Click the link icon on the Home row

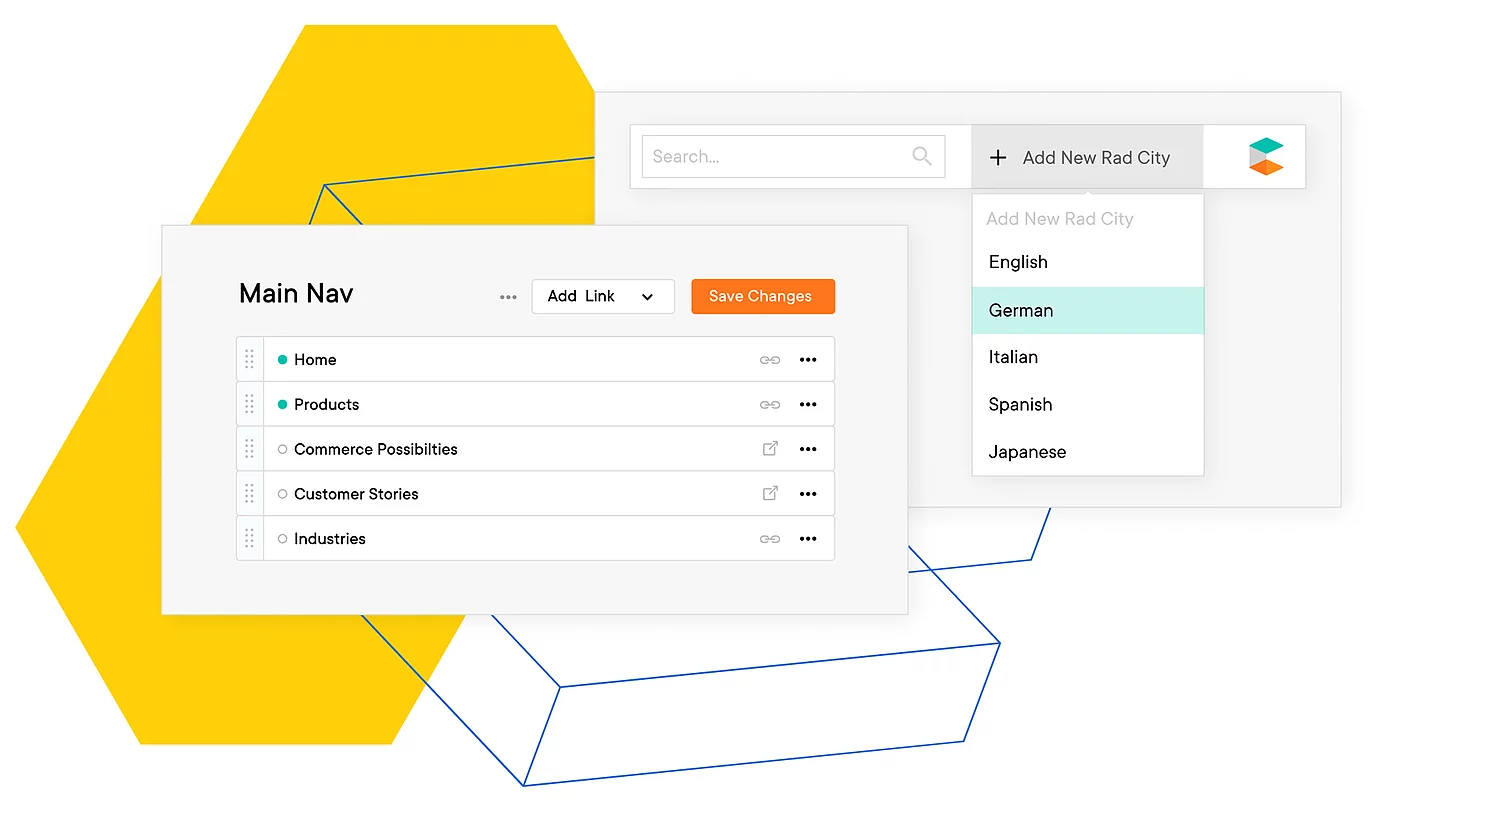(x=770, y=359)
